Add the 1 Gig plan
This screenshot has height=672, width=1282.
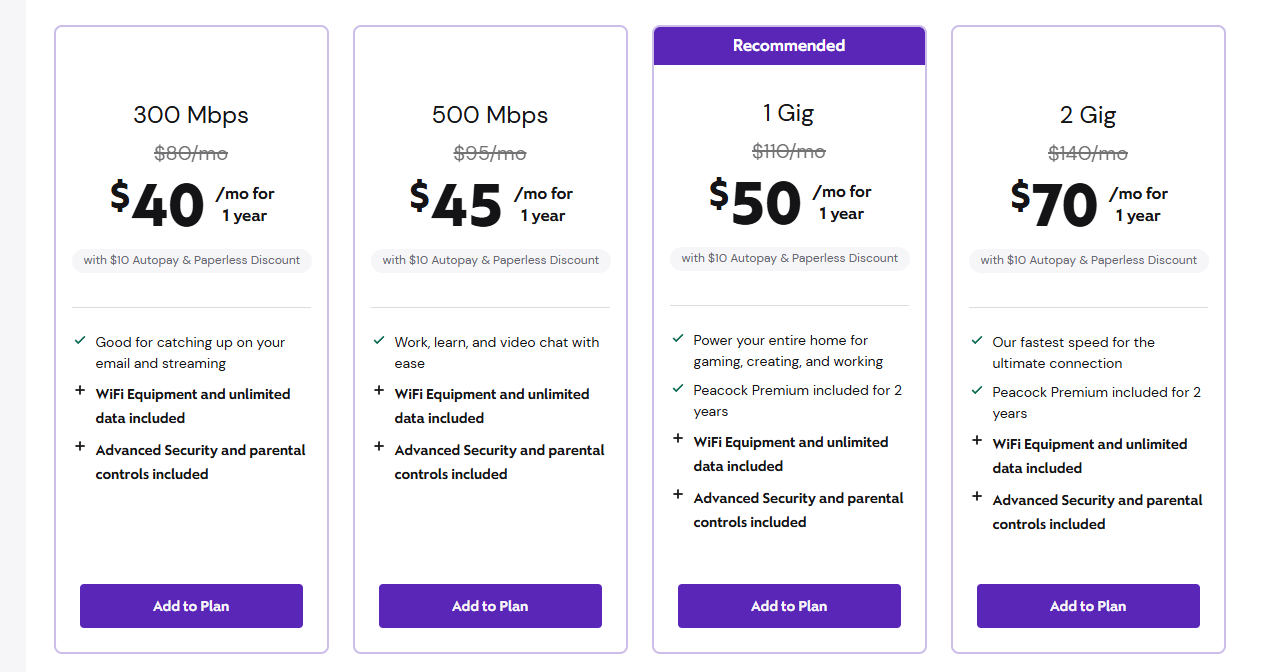[789, 606]
